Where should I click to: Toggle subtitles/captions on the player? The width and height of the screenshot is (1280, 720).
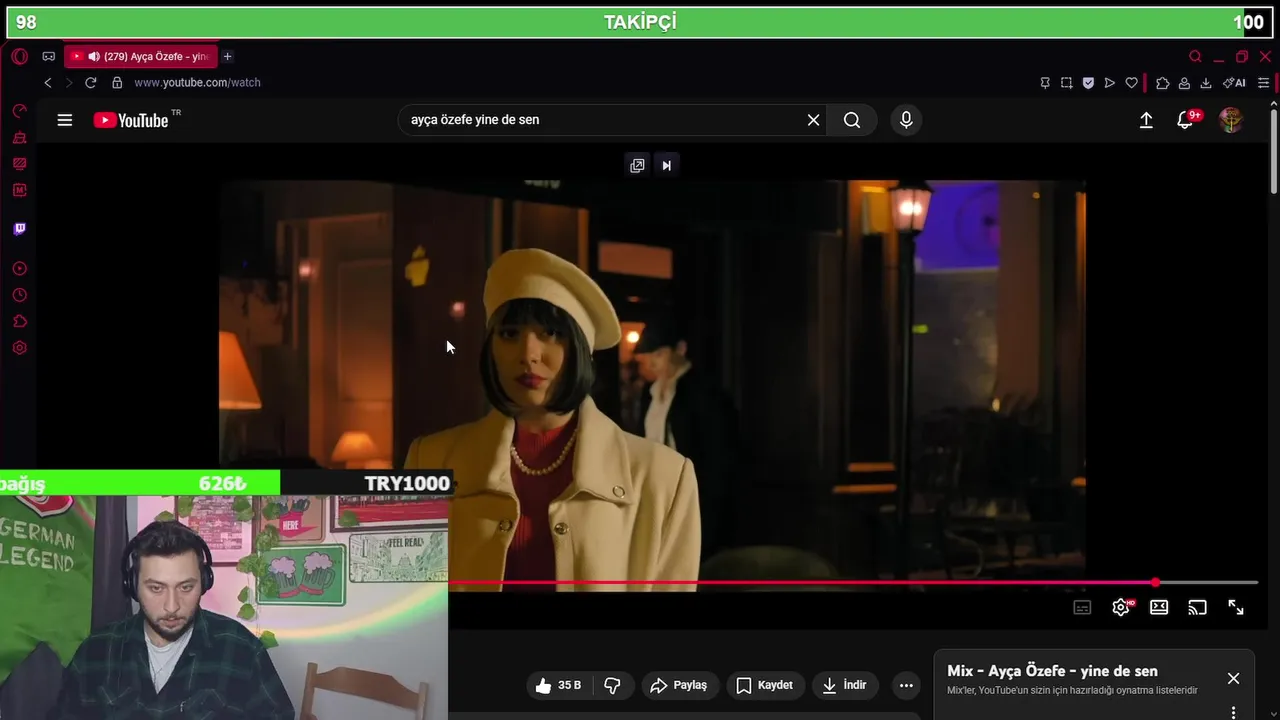tap(1082, 607)
